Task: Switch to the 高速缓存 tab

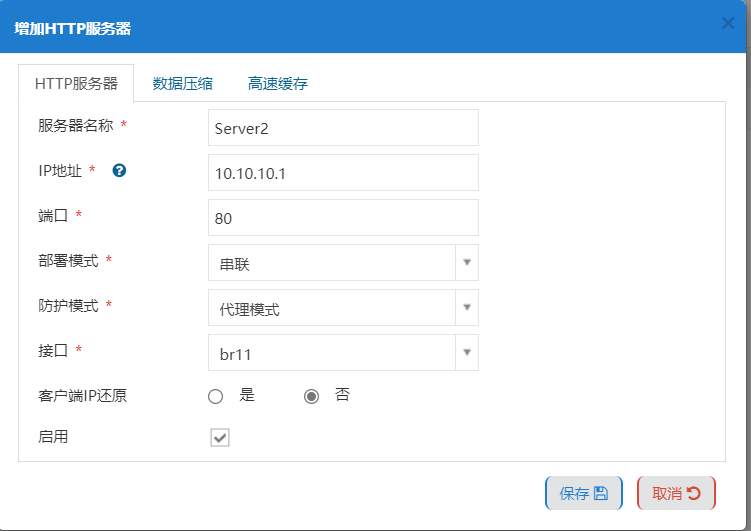Action: pyautogui.click(x=278, y=83)
